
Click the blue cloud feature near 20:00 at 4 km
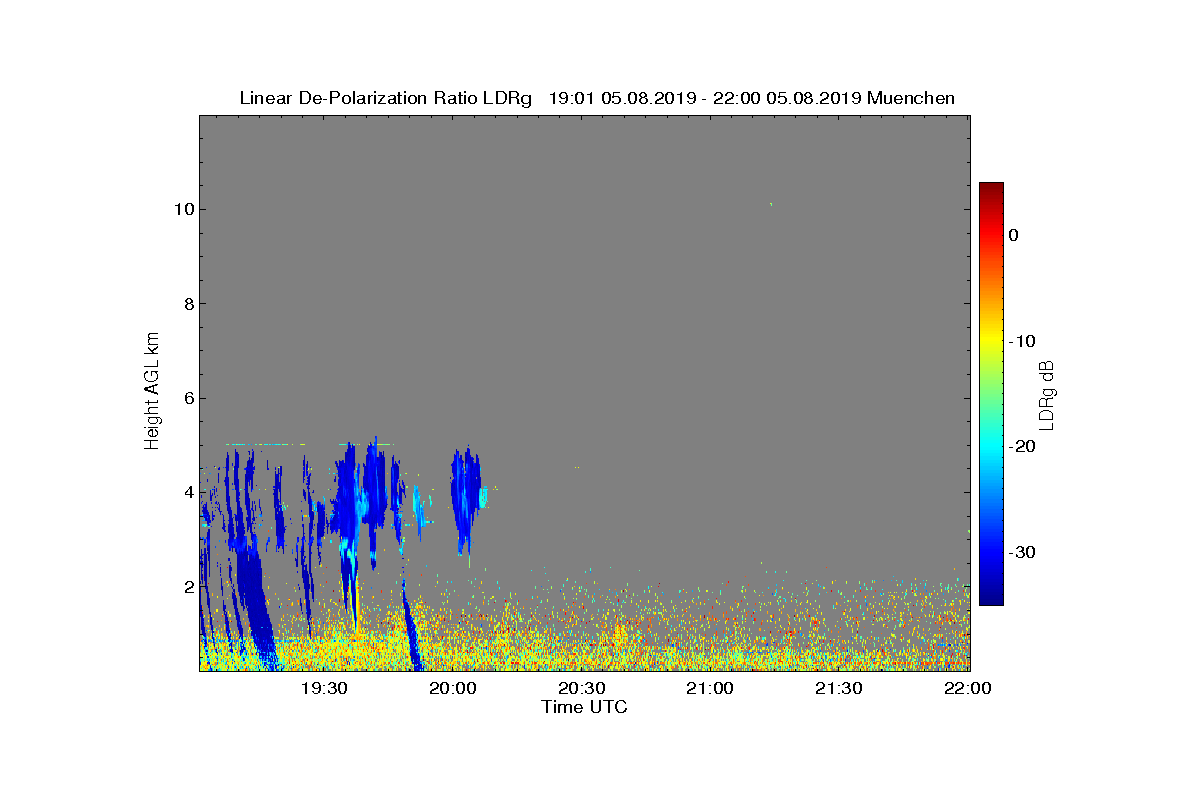point(466,497)
